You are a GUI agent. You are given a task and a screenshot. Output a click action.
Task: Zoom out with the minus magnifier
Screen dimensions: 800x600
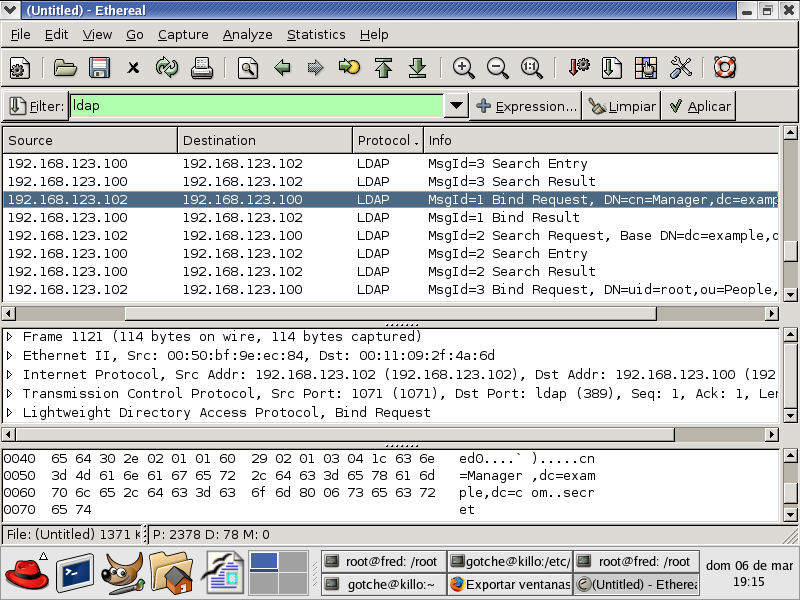[497, 67]
